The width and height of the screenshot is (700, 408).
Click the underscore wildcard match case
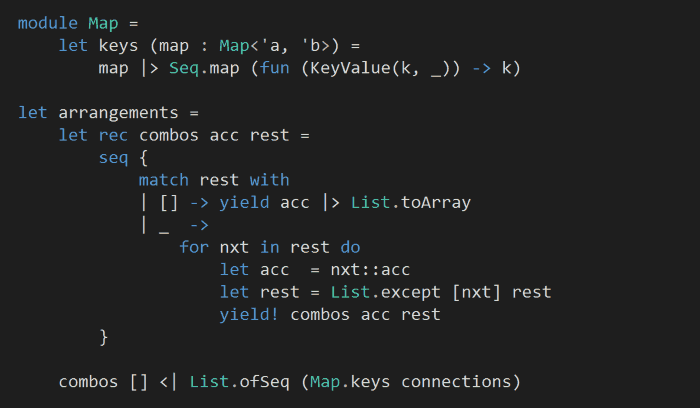pos(164,225)
